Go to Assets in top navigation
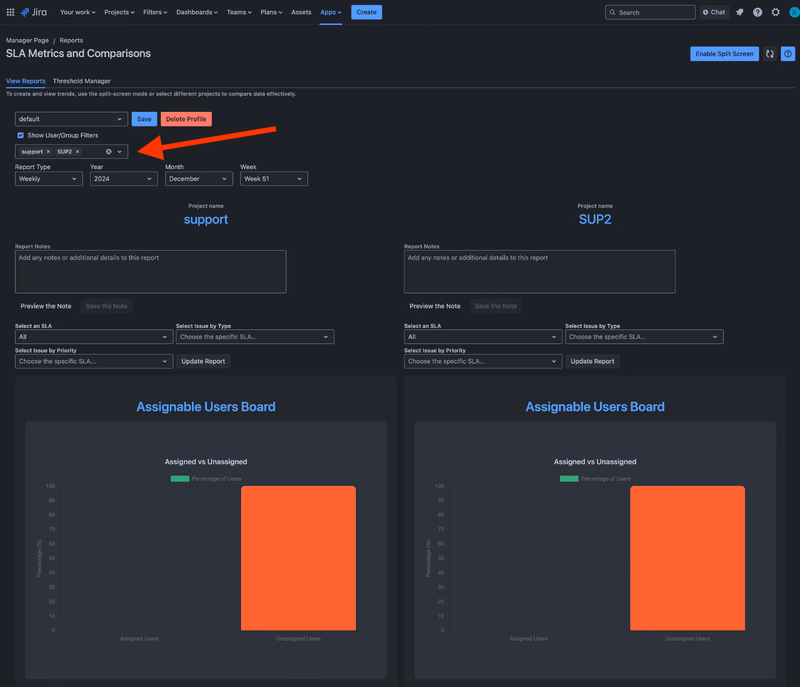The width and height of the screenshot is (800, 687). 301,12
